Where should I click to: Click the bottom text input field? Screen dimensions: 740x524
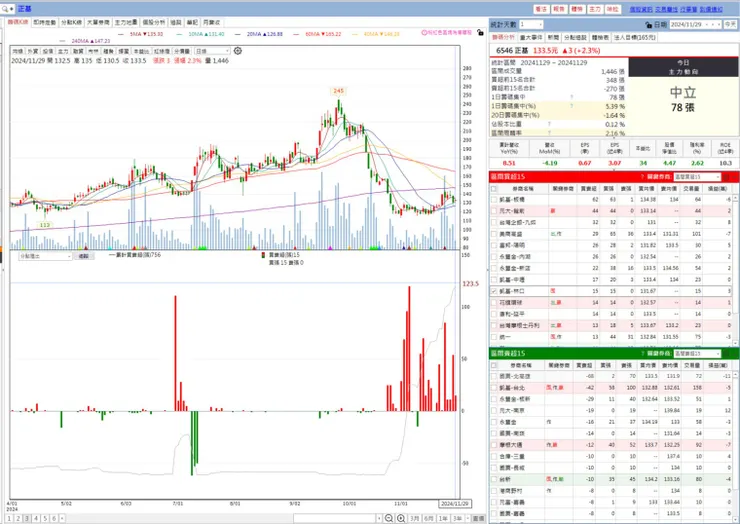335,518
